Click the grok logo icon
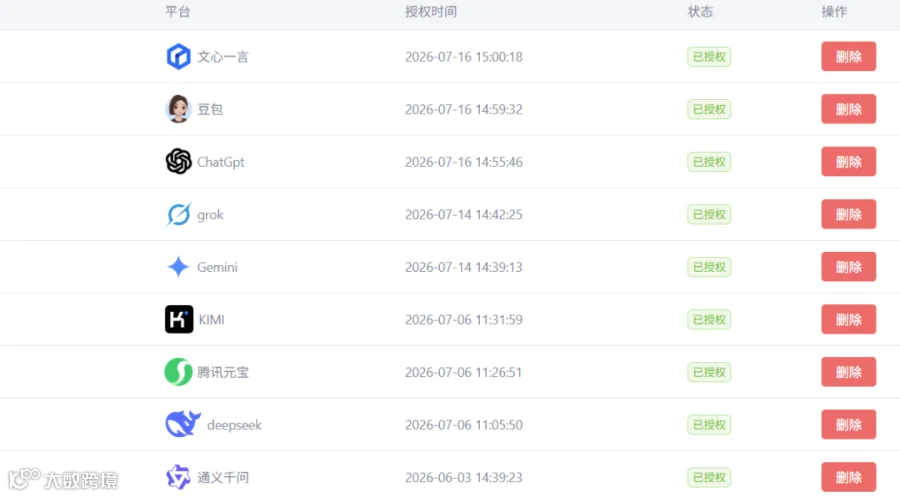Screen dimensions: 900x497 click(x=179, y=215)
